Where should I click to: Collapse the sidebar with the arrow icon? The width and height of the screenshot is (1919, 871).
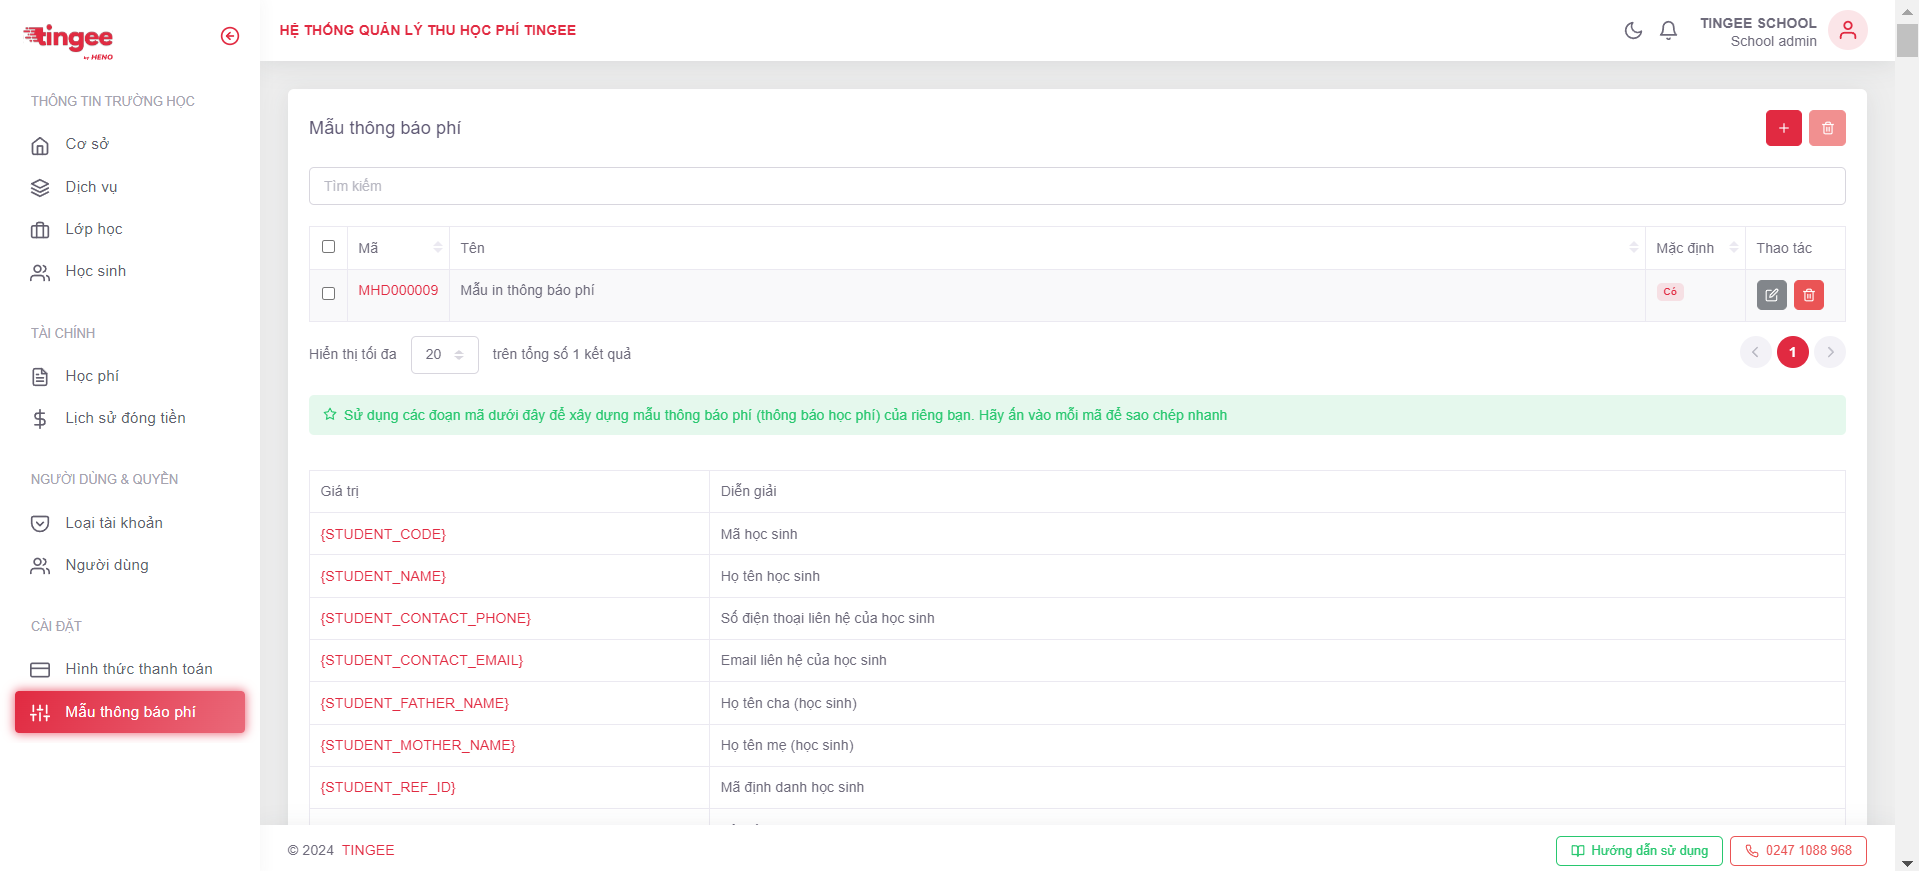[230, 36]
